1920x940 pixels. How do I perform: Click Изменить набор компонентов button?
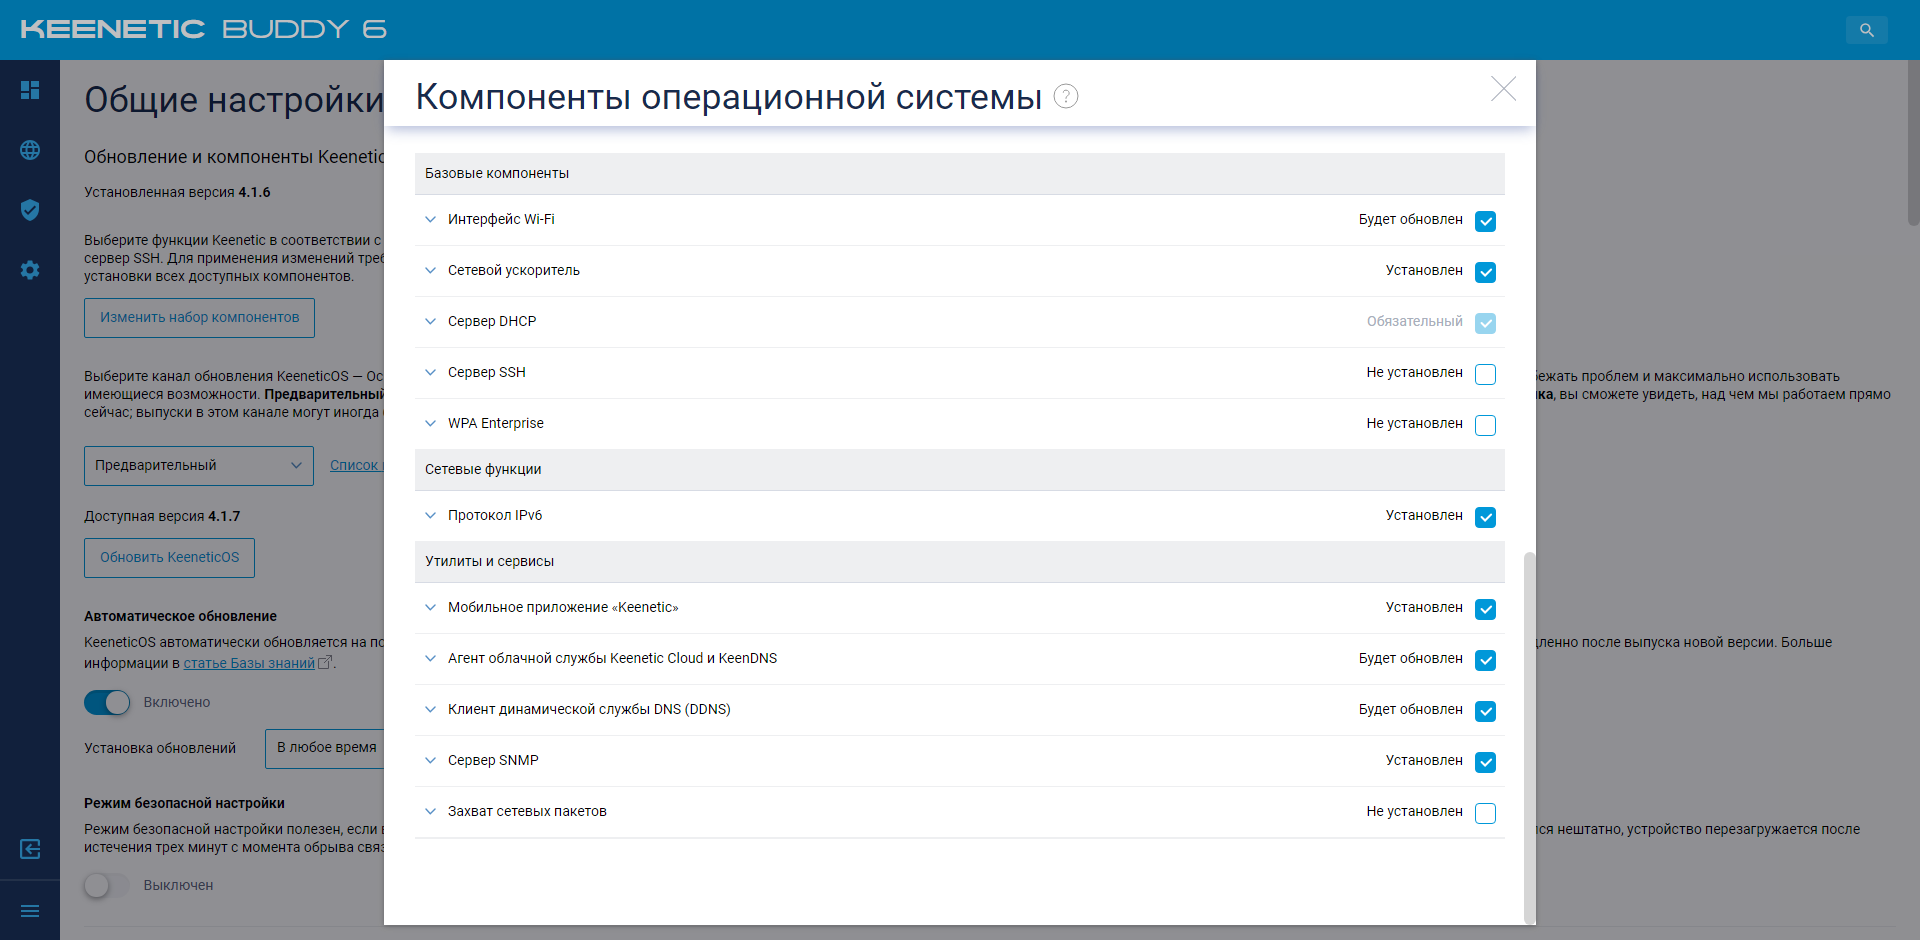click(199, 318)
